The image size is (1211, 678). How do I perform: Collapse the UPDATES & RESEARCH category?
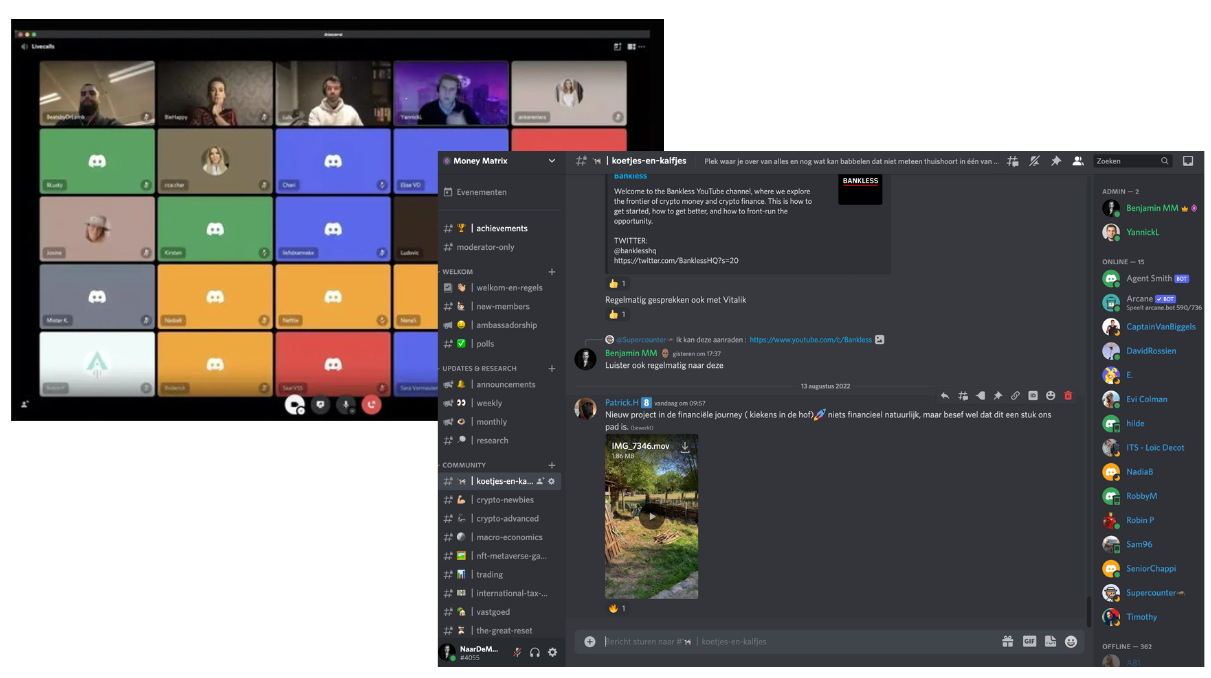point(480,369)
